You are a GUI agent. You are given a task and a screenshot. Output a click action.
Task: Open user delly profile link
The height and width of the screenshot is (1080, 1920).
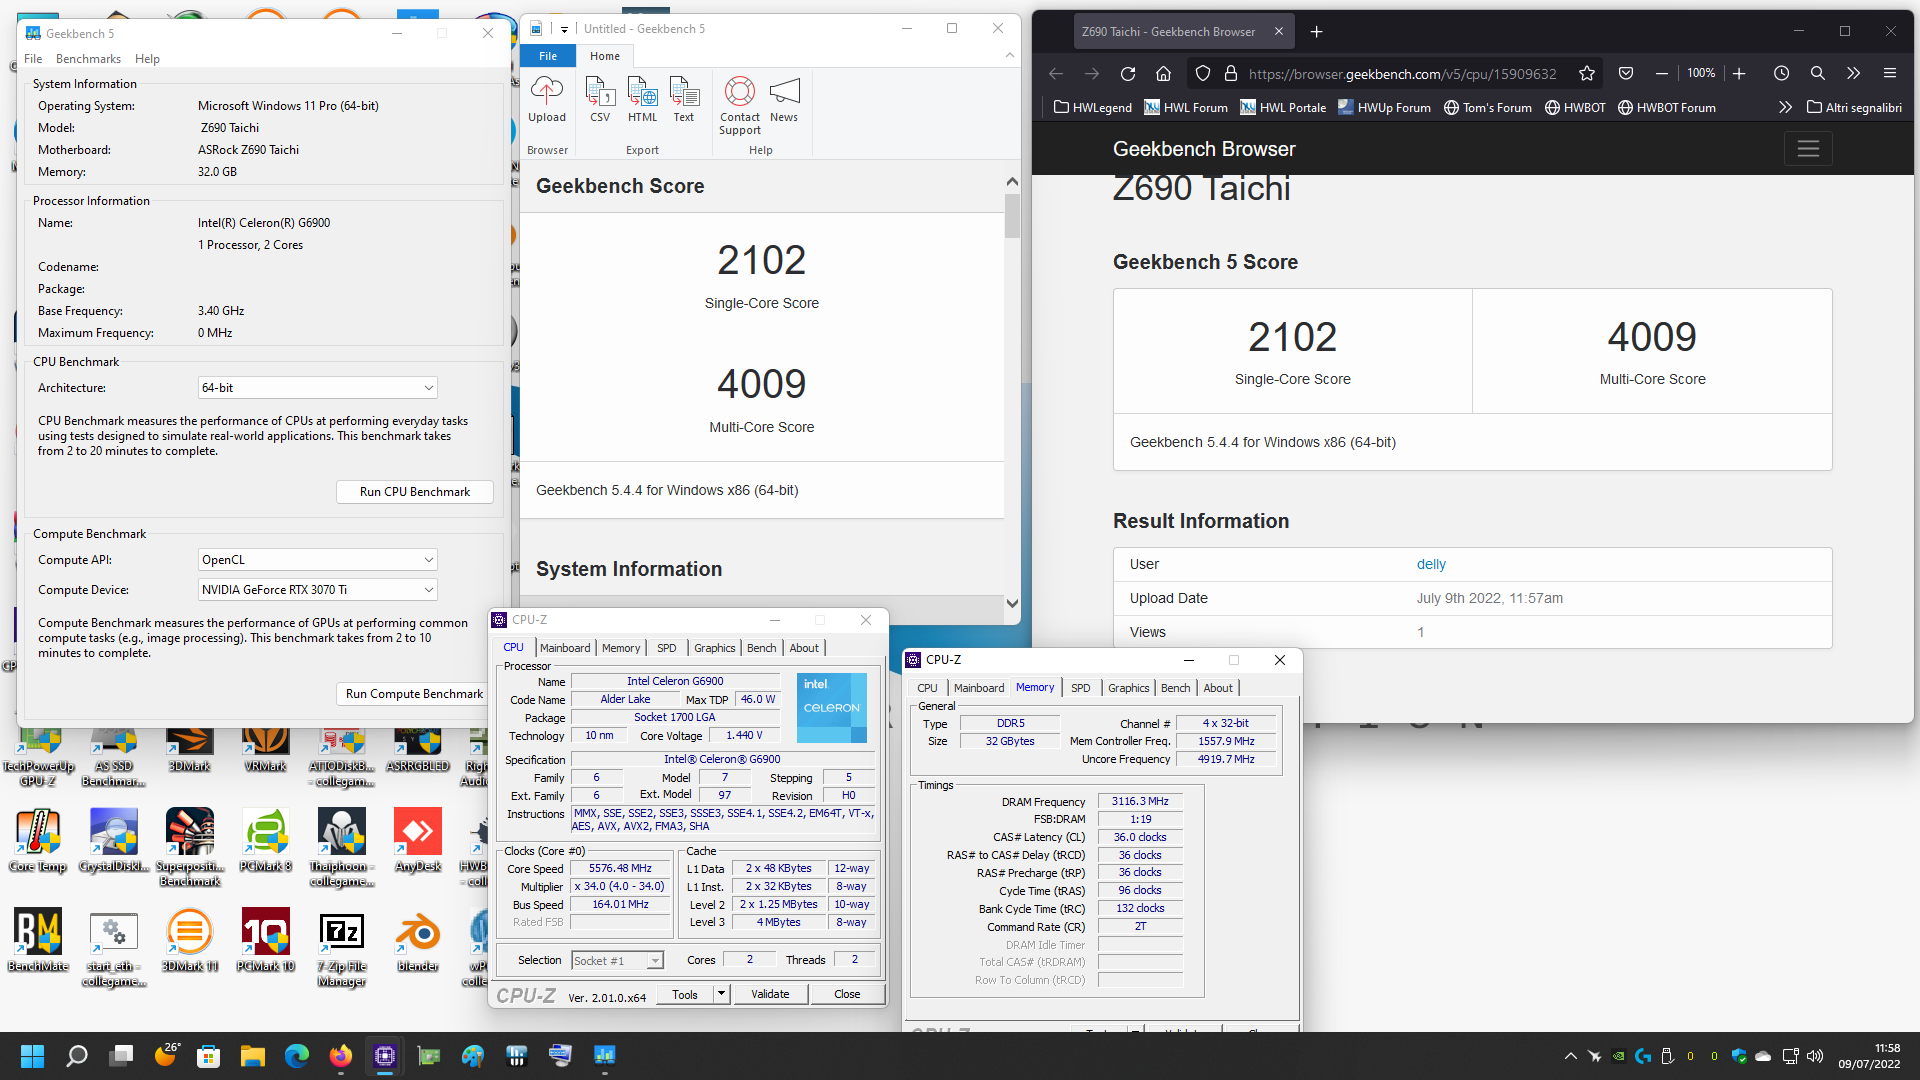click(x=1431, y=564)
